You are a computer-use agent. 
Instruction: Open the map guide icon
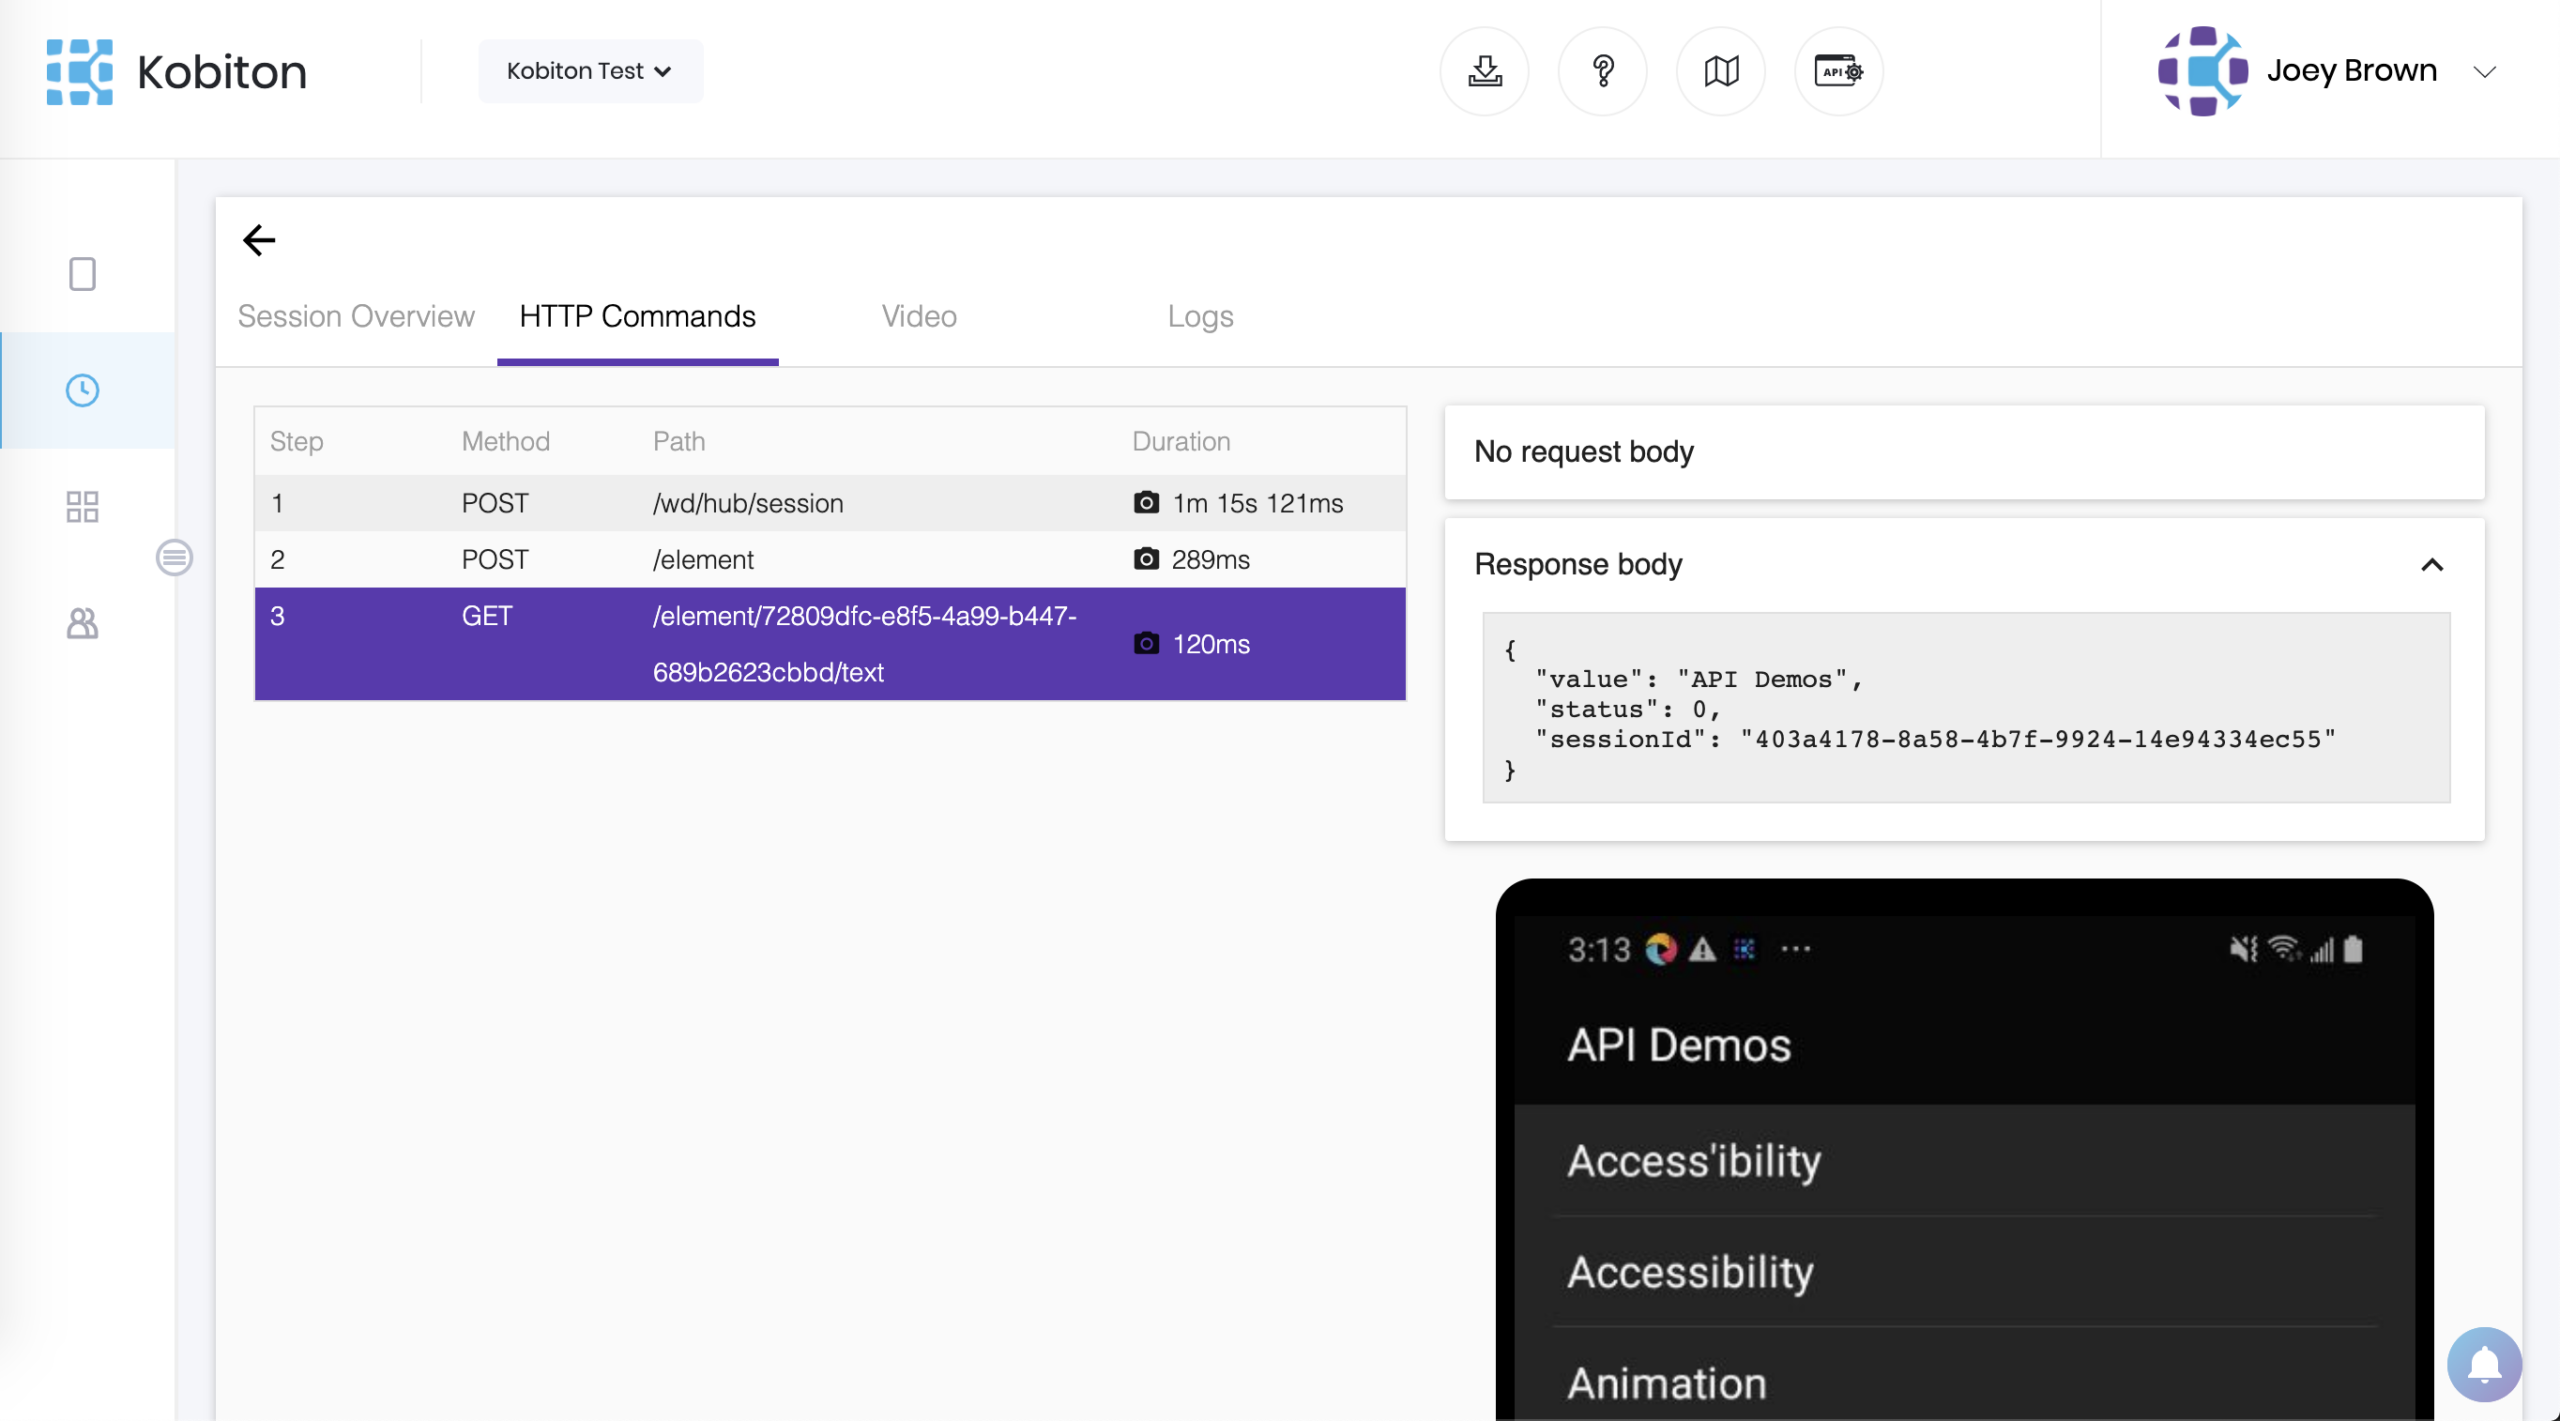pyautogui.click(x=1721, y=71)
